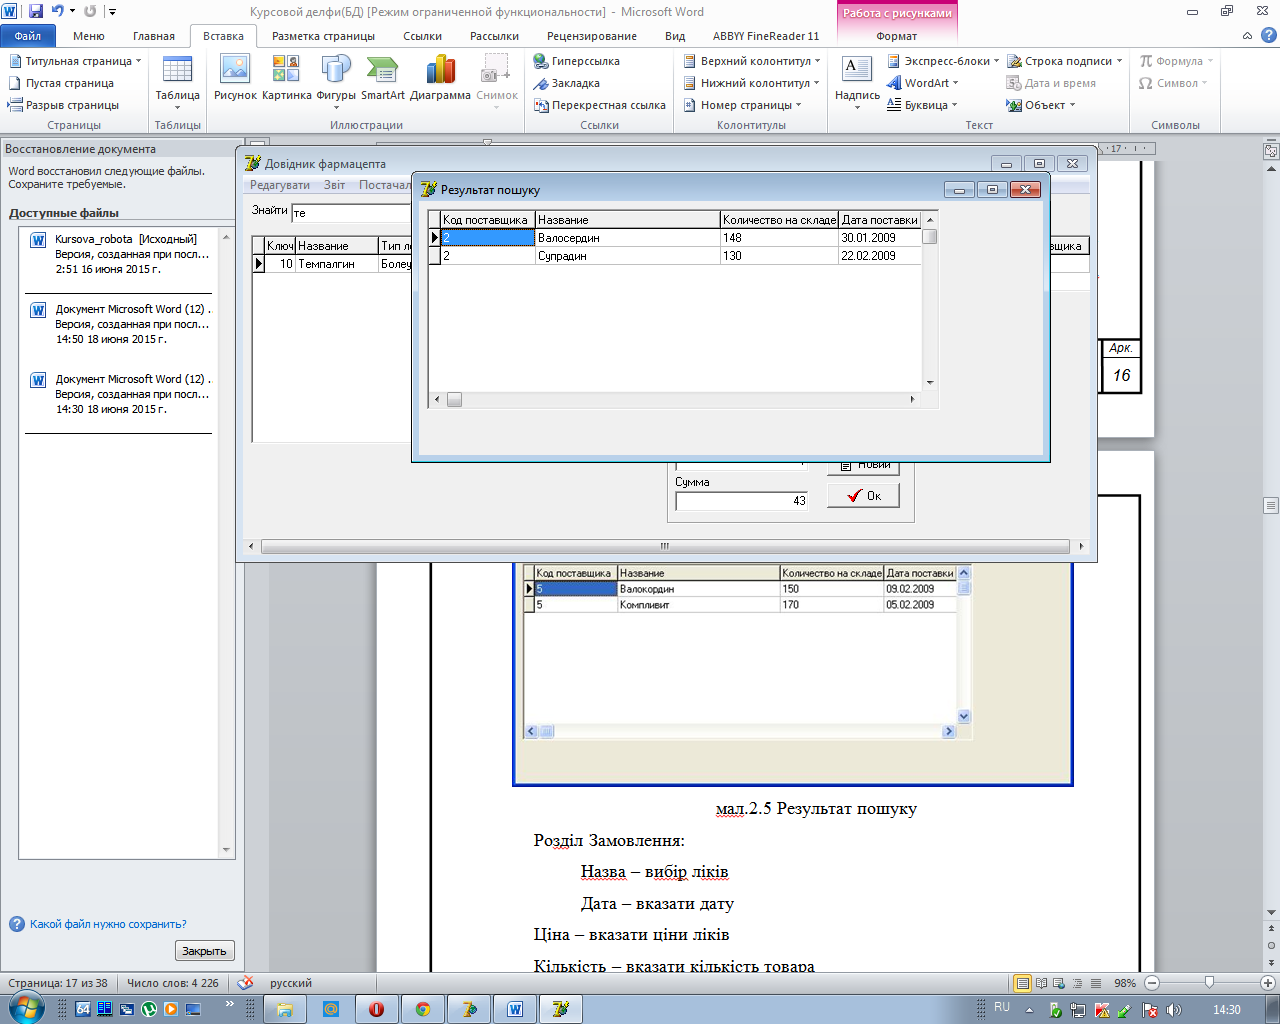Undo the last action in Word
Viewport: 1280px width, 1024px height.
coord(57,12)
